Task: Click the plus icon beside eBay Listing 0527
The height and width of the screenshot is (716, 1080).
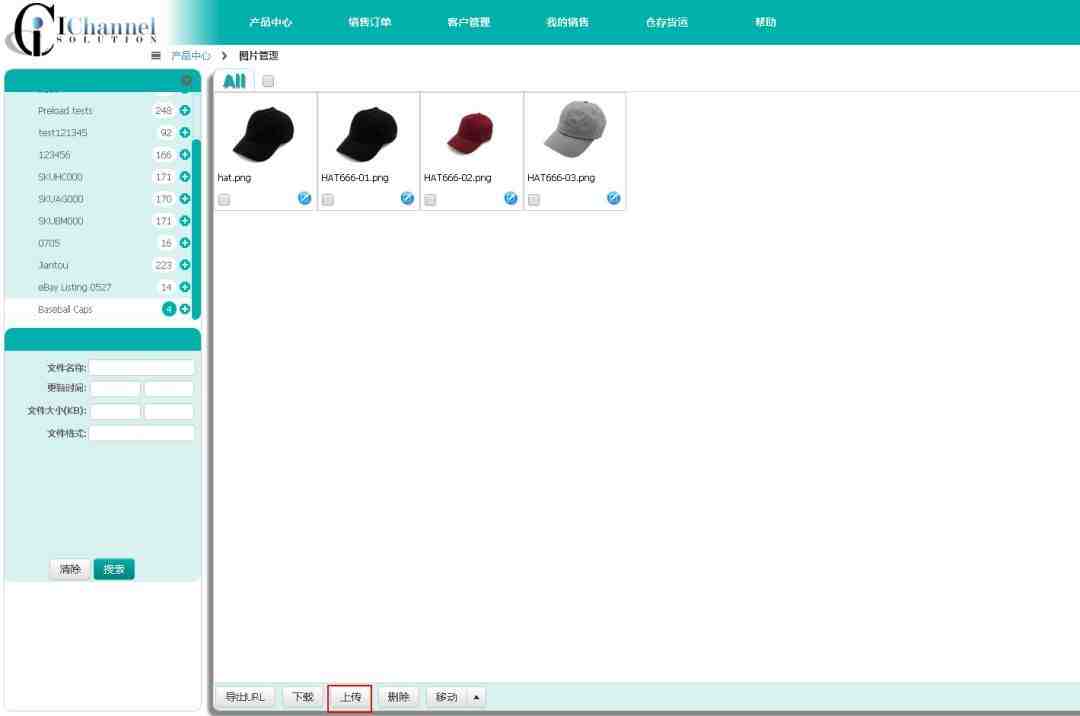Action: coord(185,286)
